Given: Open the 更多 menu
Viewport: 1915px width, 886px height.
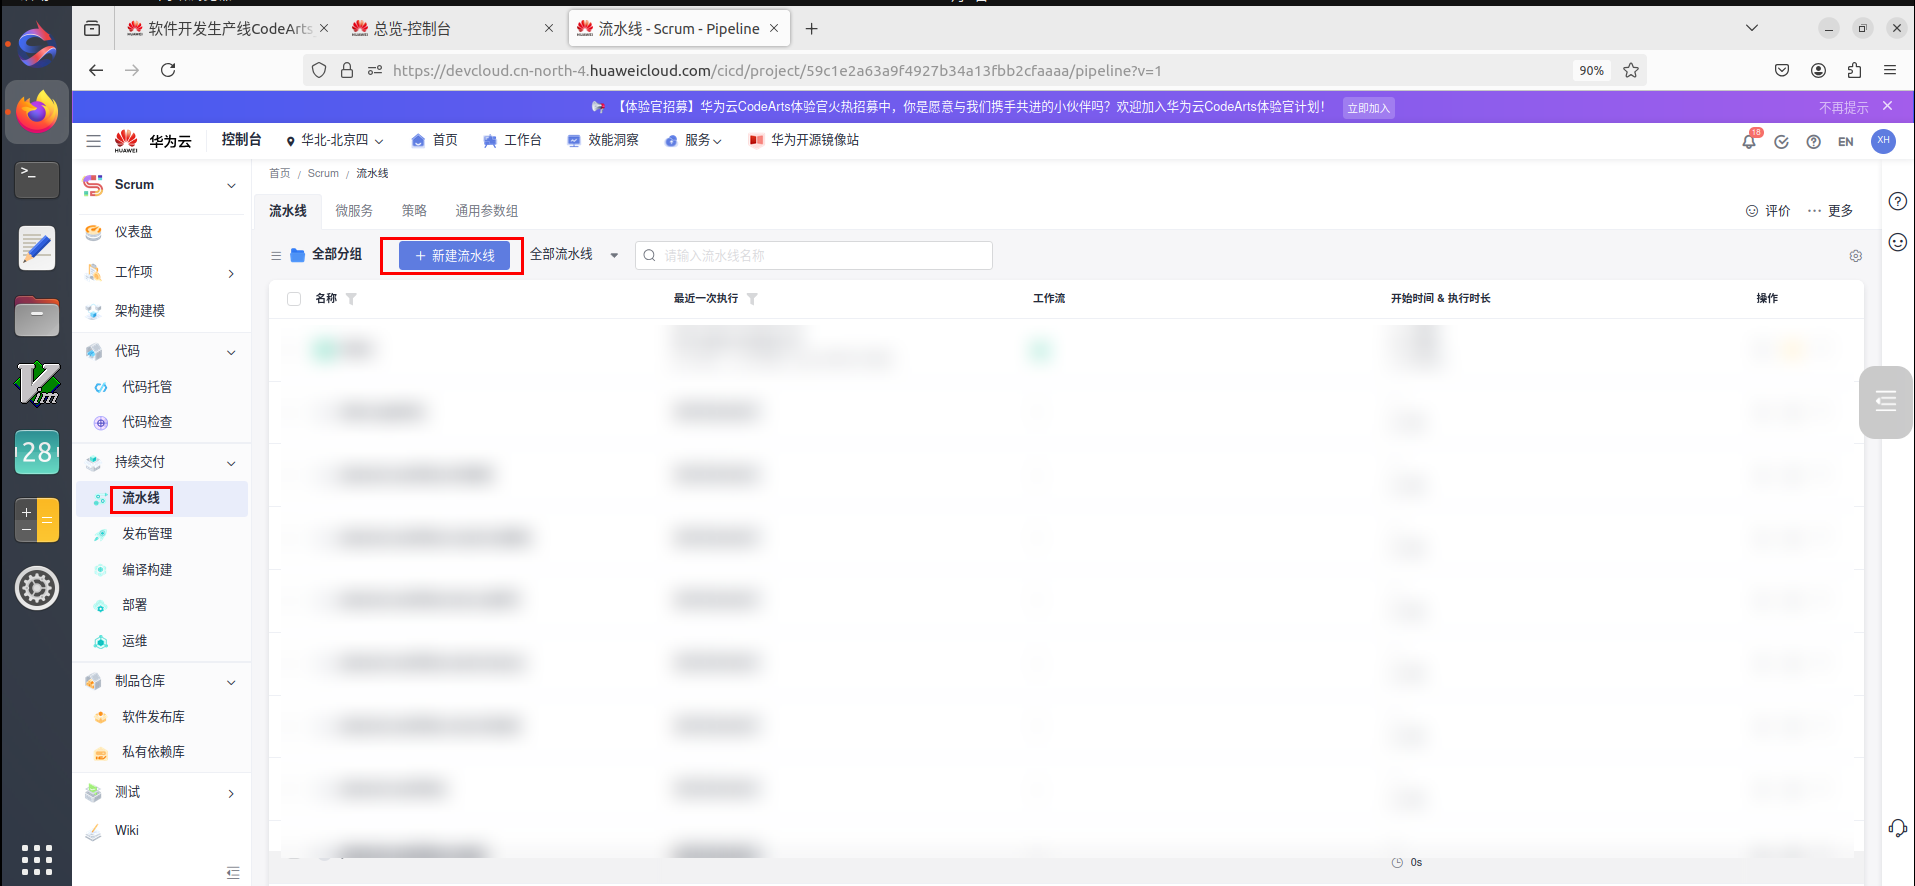Looking at the screenshot, I should point(1830,211).
